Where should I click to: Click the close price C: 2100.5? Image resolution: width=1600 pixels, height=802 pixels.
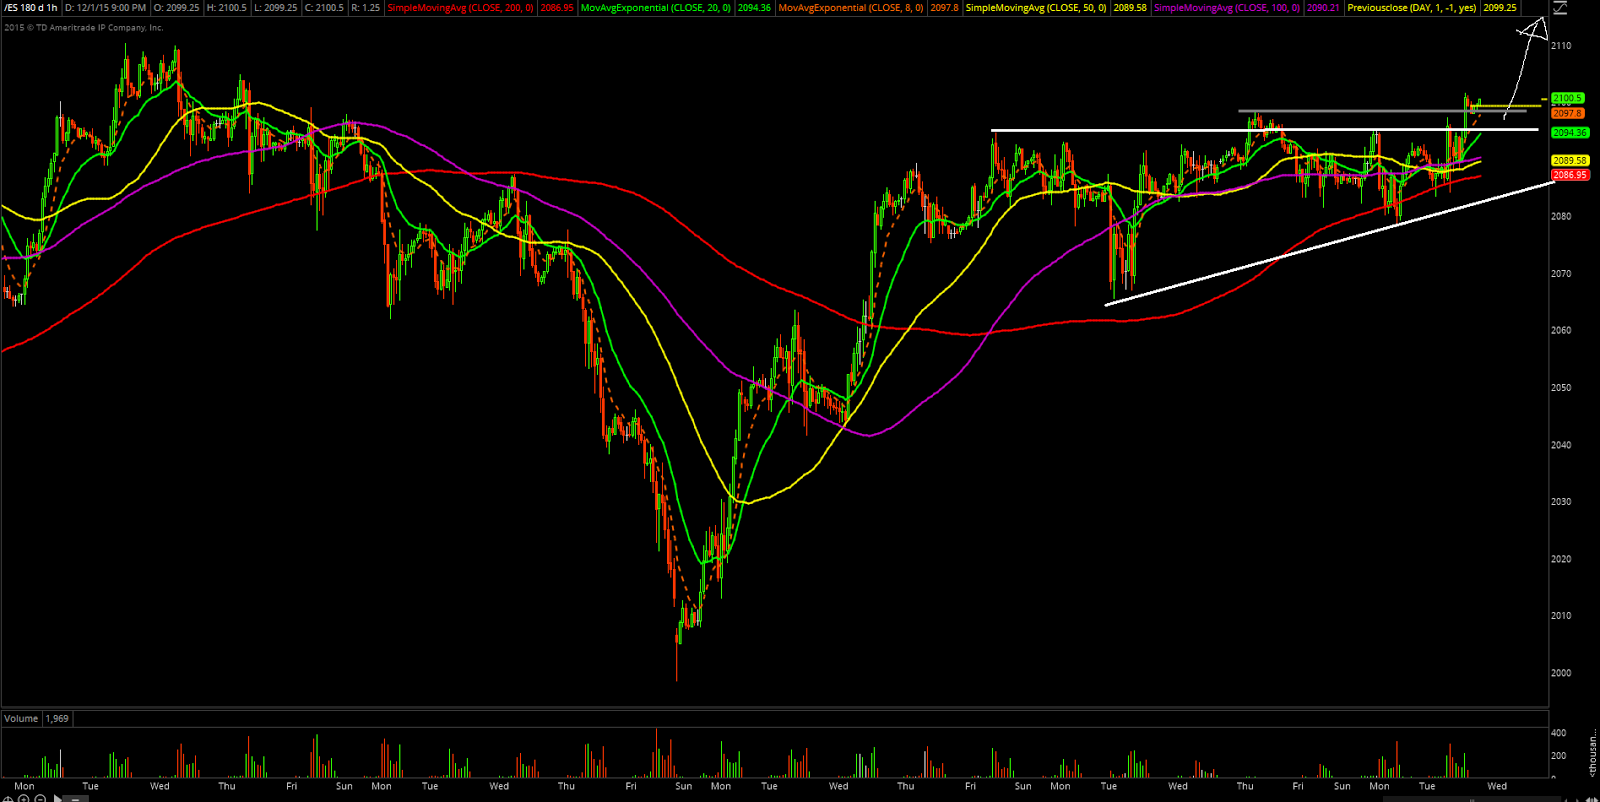click(324, 7)
